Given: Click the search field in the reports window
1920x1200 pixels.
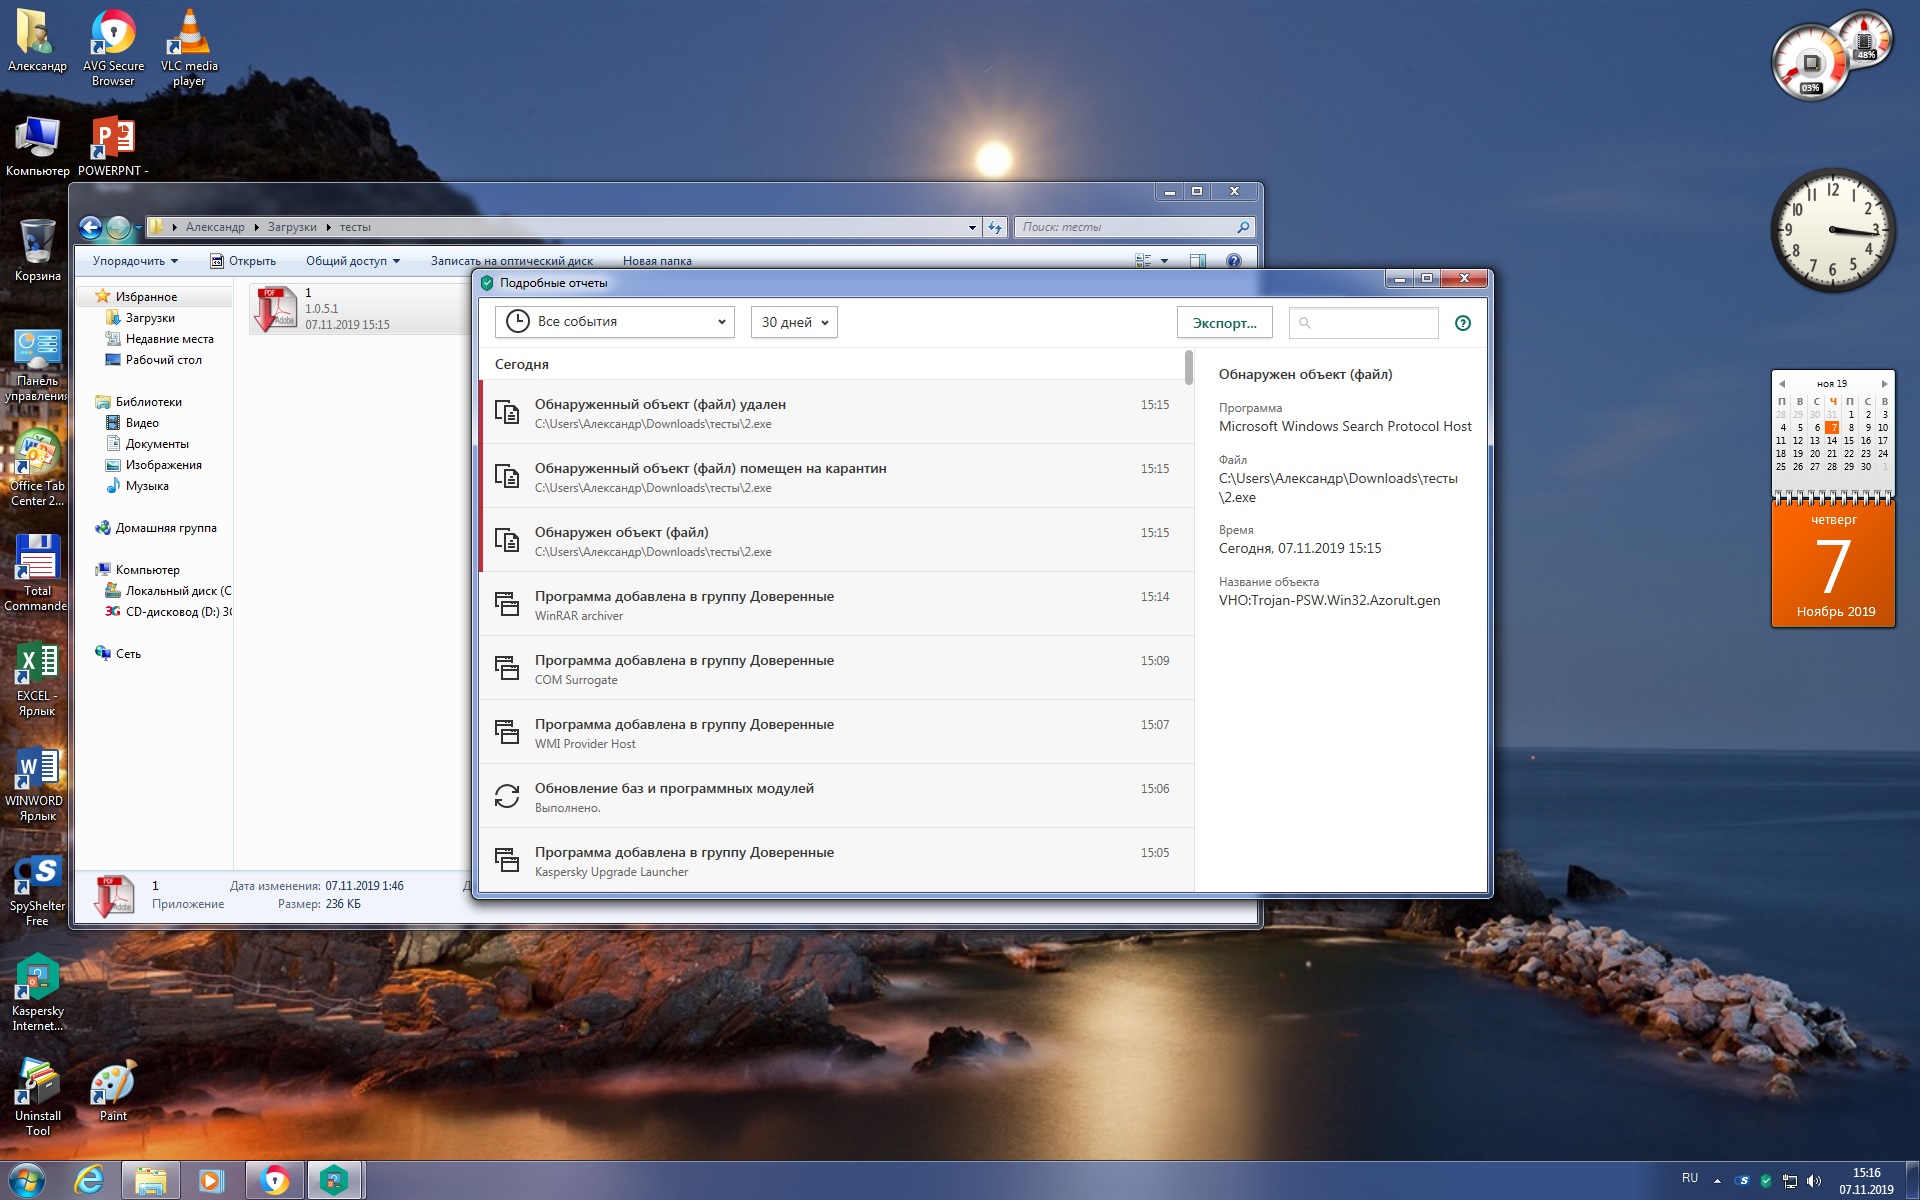Looking at the screenshot, I should click(x=1364, y=323).
